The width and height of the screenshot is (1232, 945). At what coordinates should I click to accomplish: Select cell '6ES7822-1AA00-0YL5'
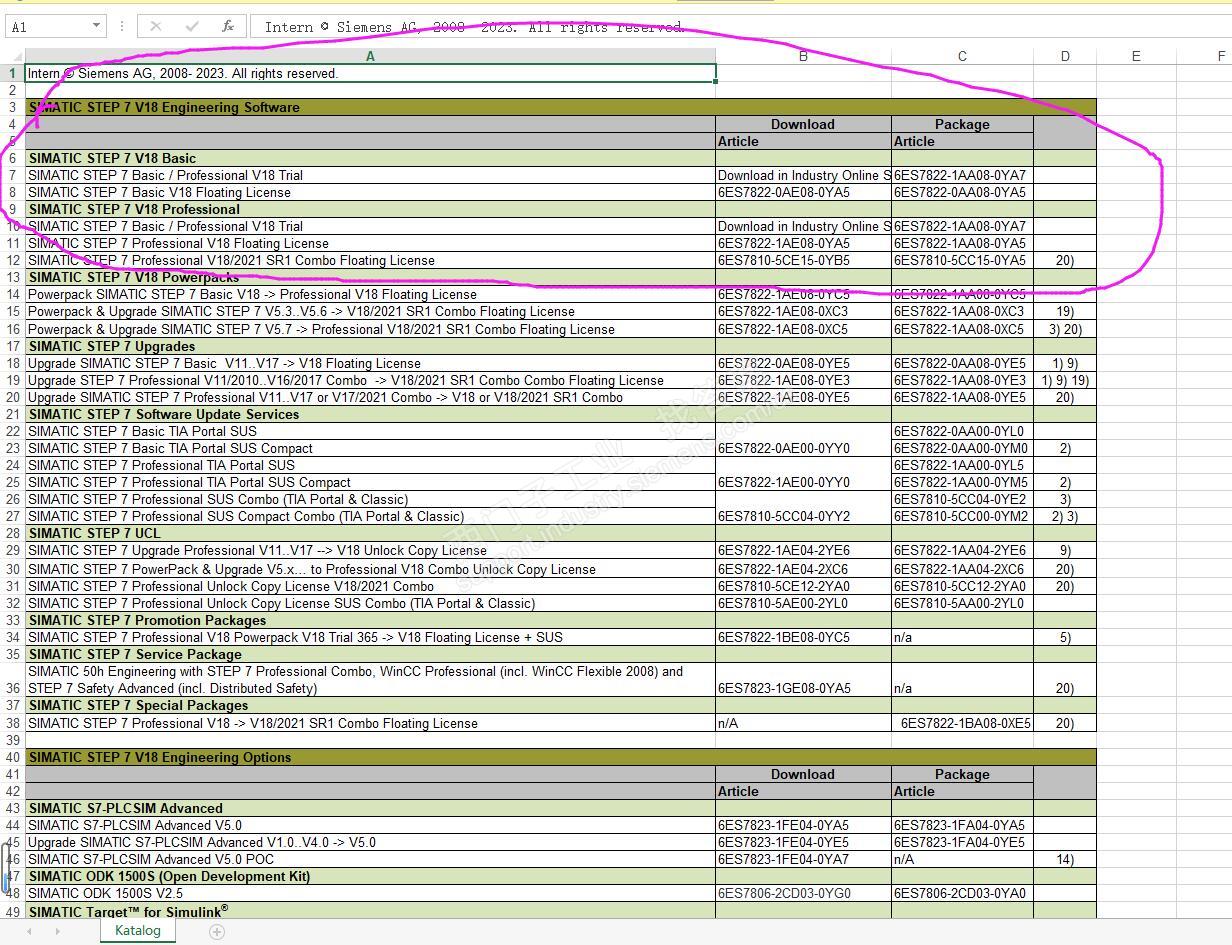pyautogui.click(x=962, y=465)
